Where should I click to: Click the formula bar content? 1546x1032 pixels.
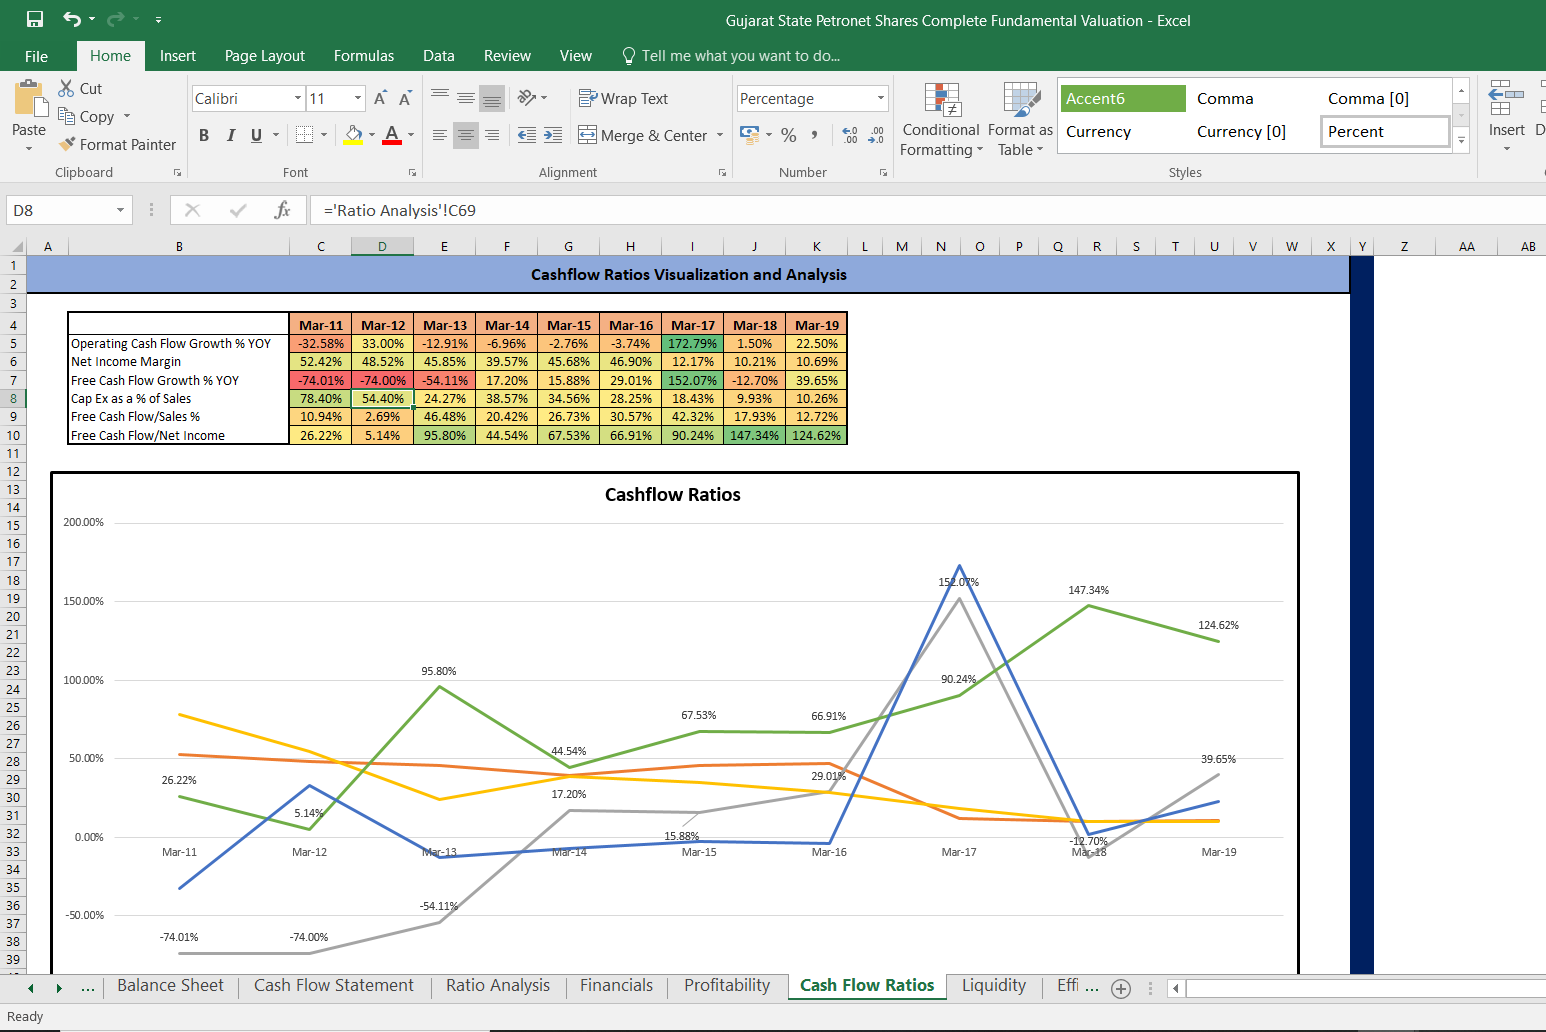point(930,210)
